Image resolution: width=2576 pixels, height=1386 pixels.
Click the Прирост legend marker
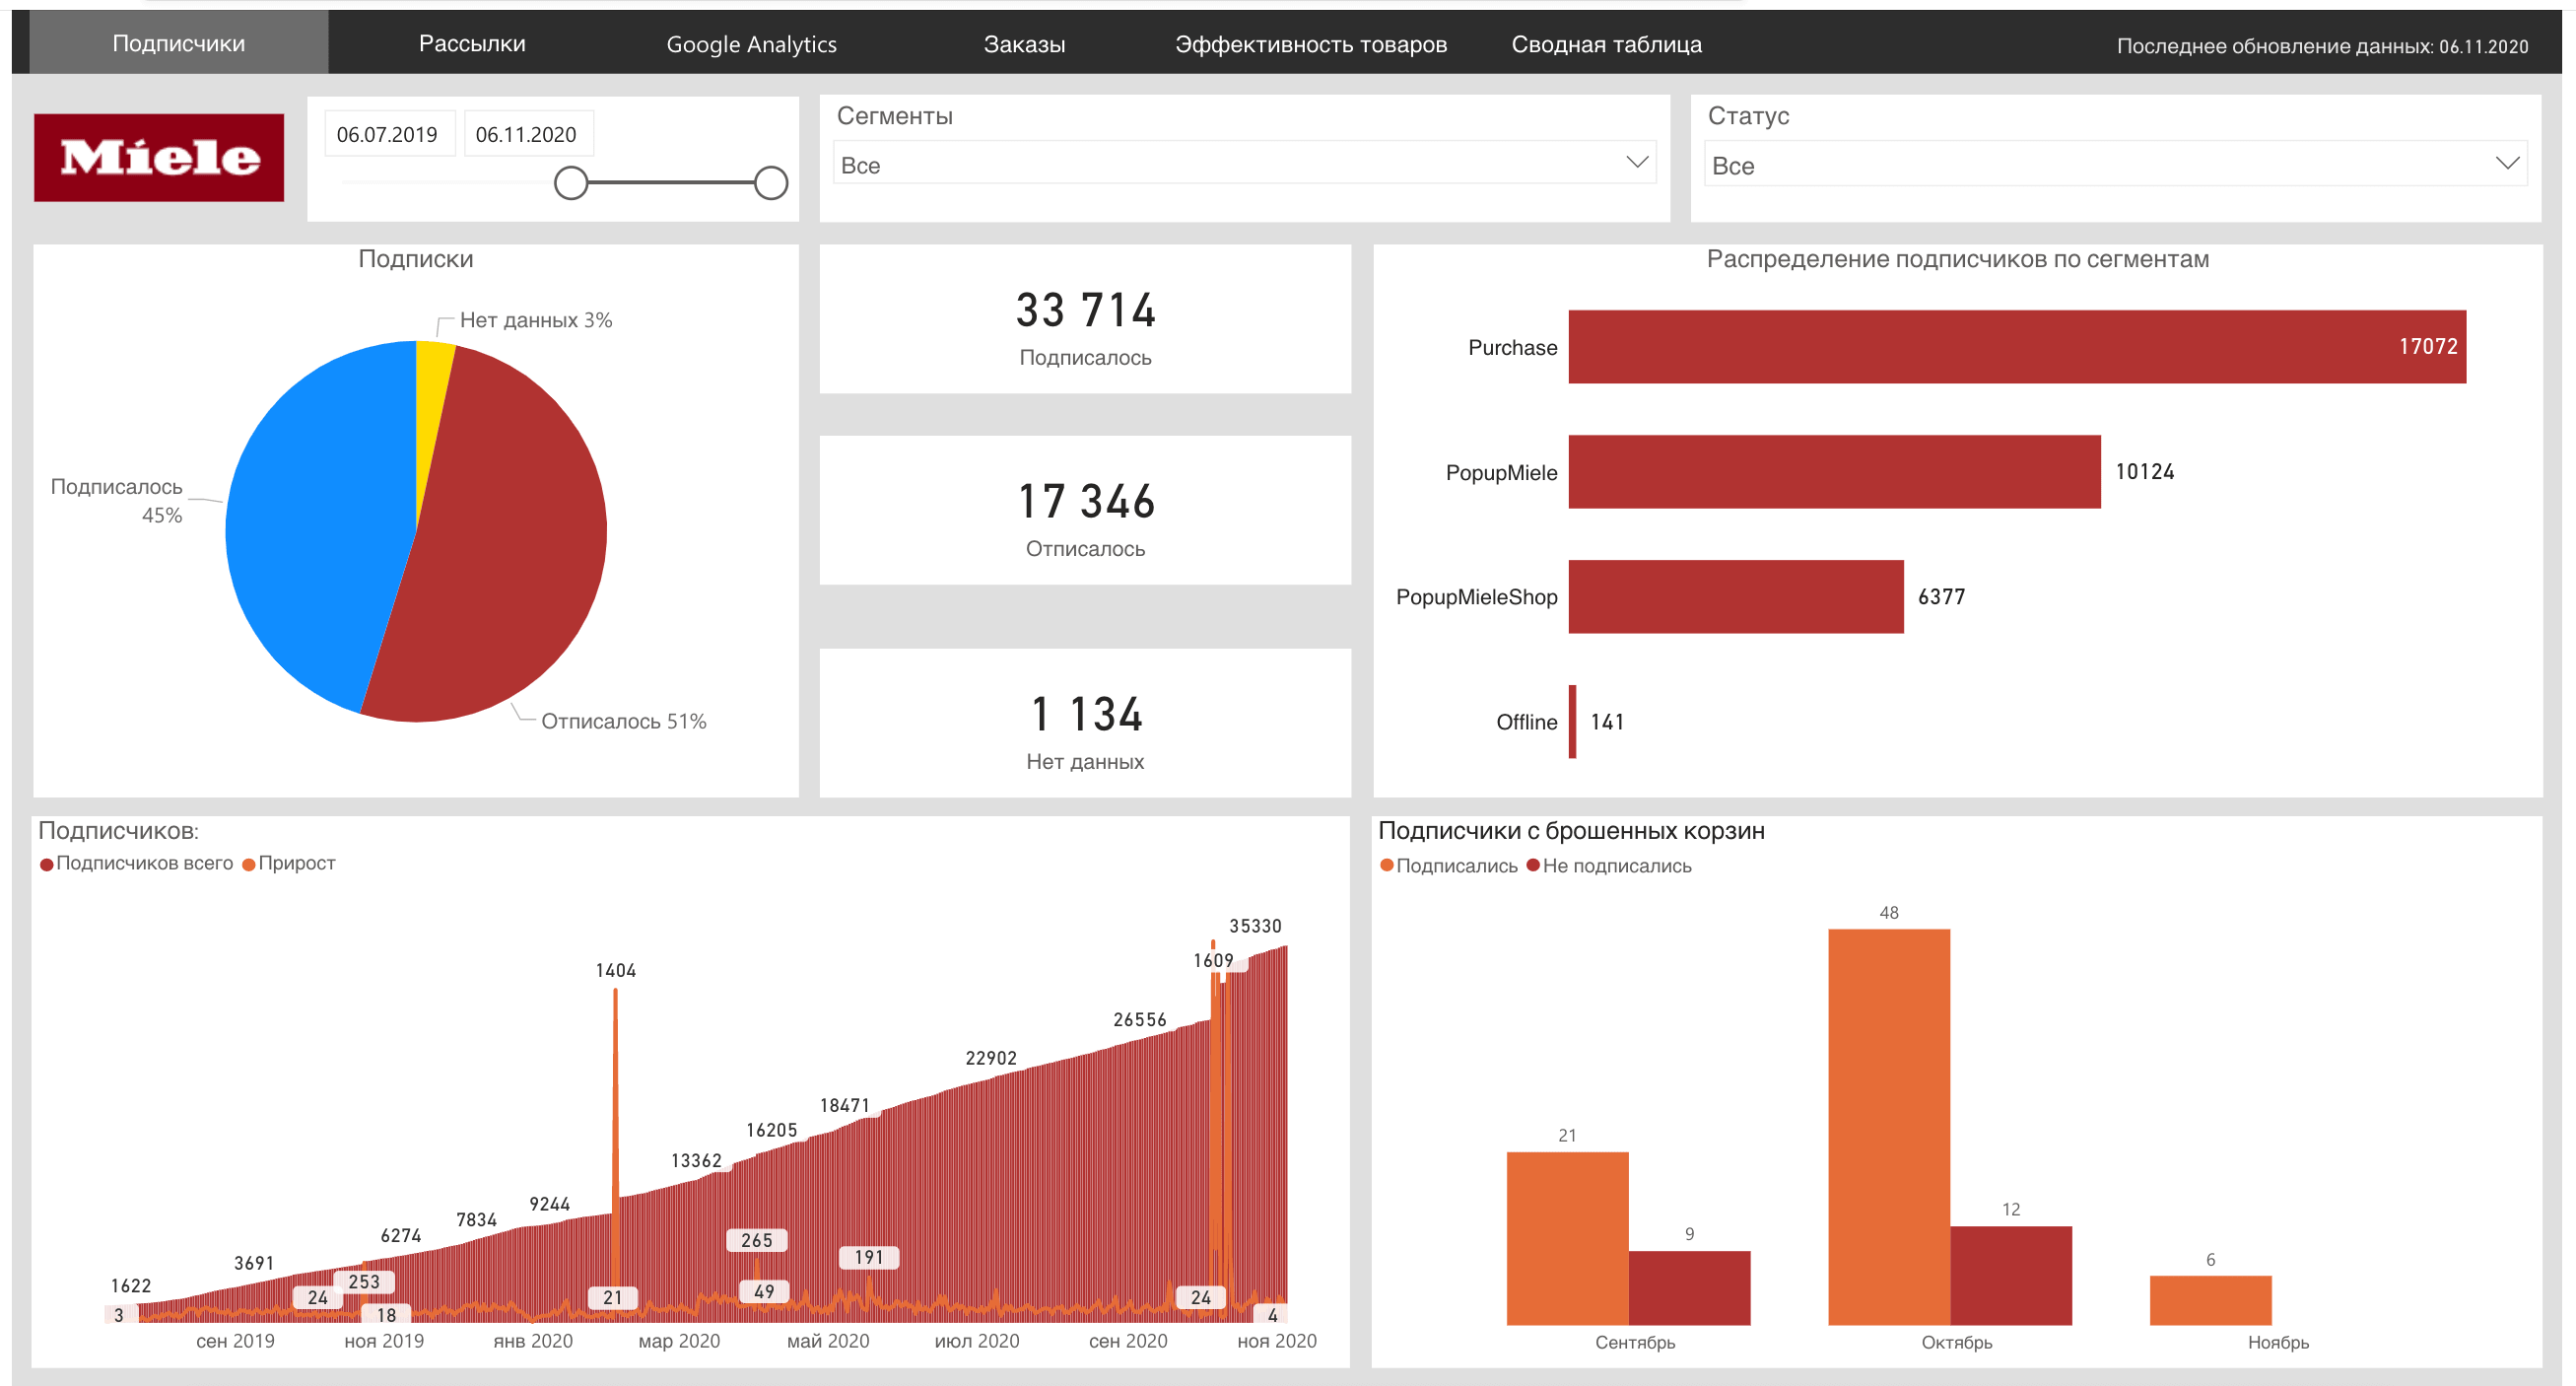tap(249, 865)
